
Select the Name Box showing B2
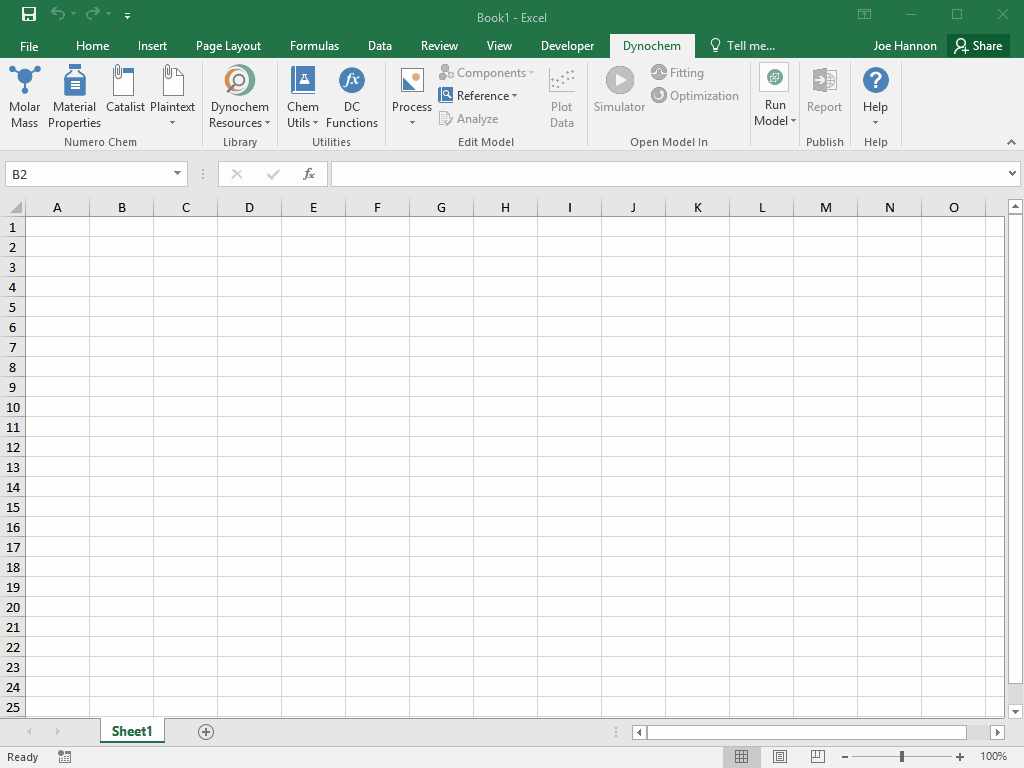[90, 173]
